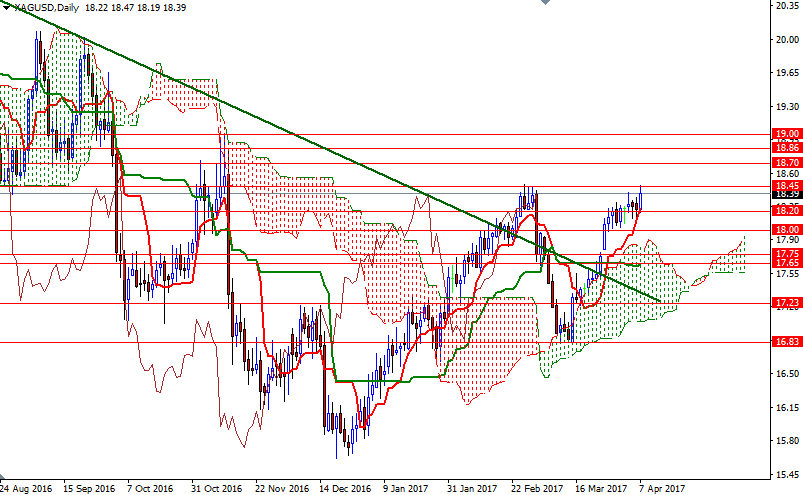Click the 19.30 value on price scale

click(x=788, y=106)
